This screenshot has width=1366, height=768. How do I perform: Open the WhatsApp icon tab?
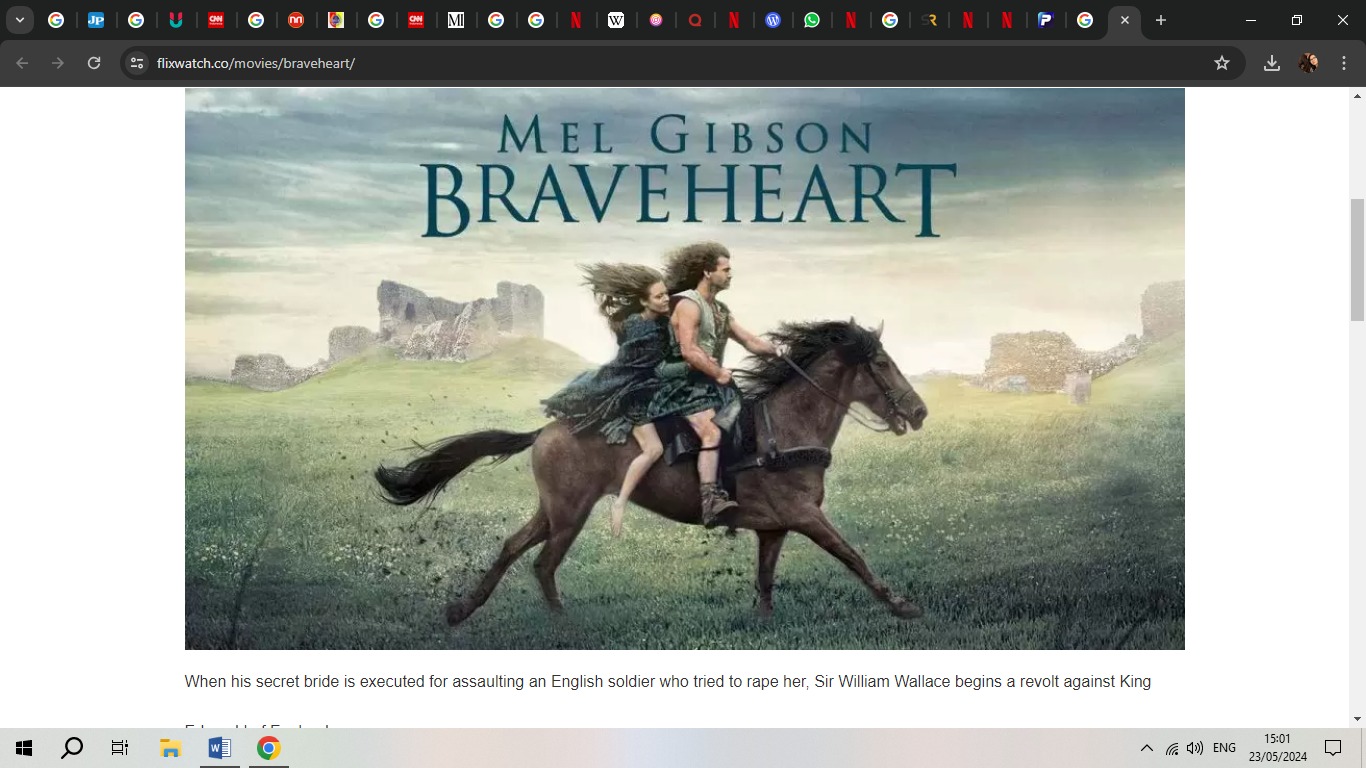pyautogui.click(x=812, y=20)
